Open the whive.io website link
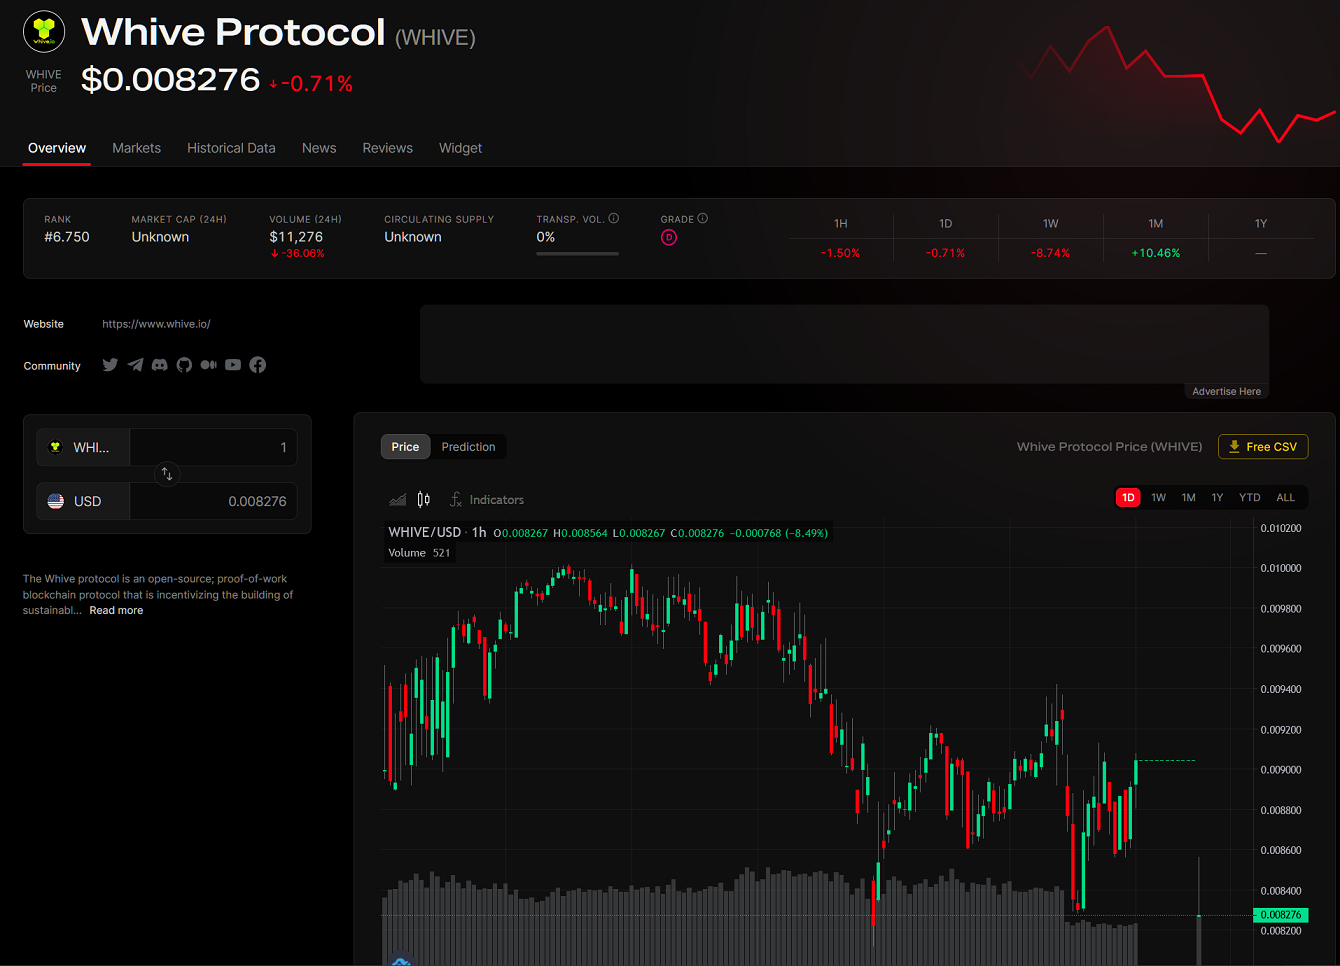This screenshot has height=966, width=1340. [156, 324]
